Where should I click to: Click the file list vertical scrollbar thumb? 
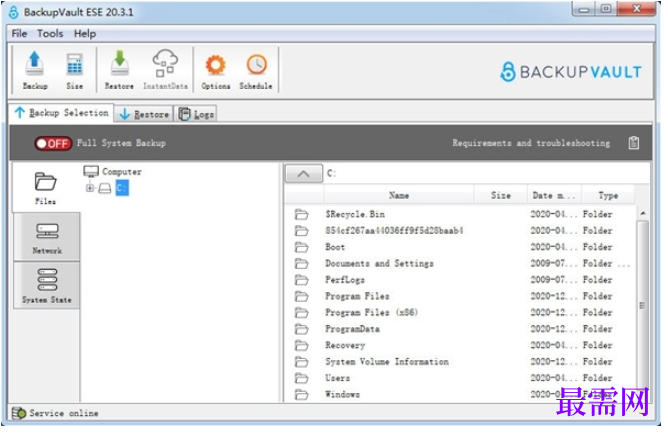[x=642, y=305]
